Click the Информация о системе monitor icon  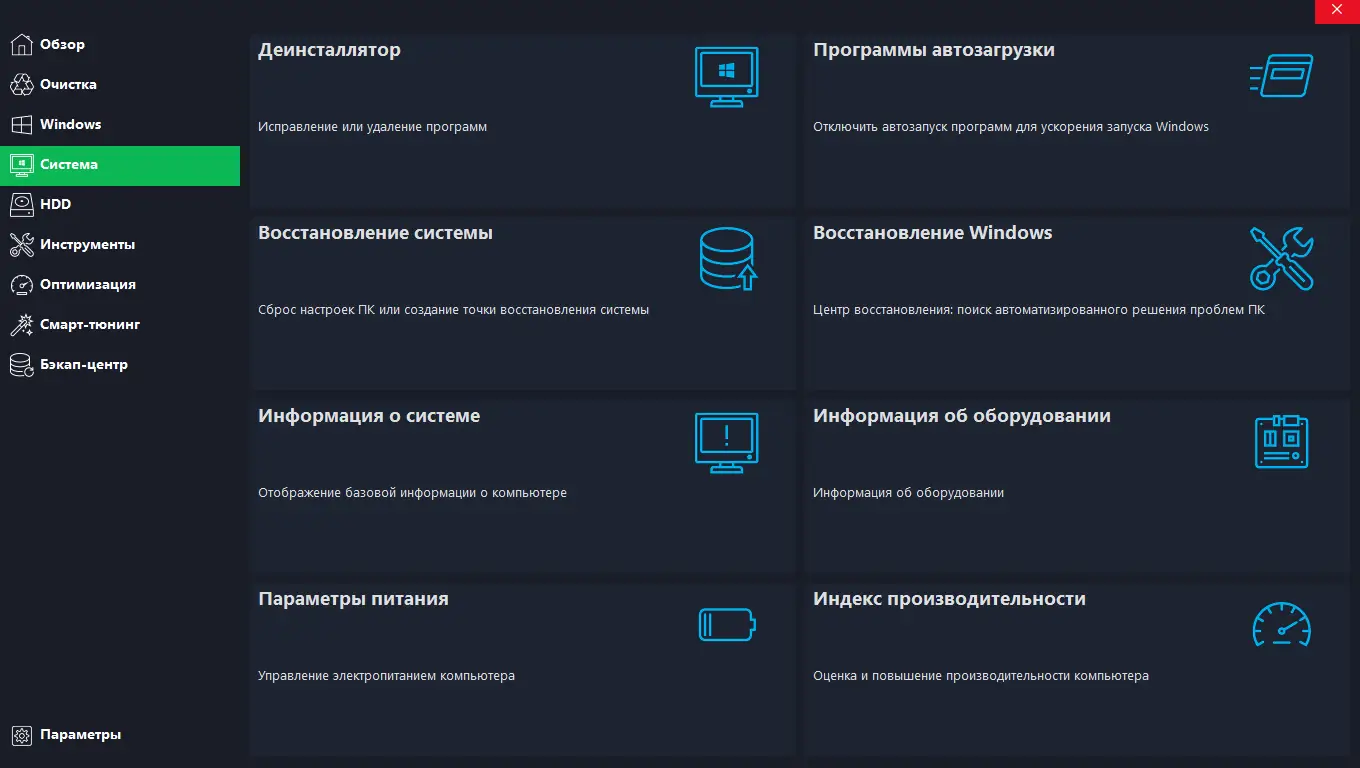[726, 442]
